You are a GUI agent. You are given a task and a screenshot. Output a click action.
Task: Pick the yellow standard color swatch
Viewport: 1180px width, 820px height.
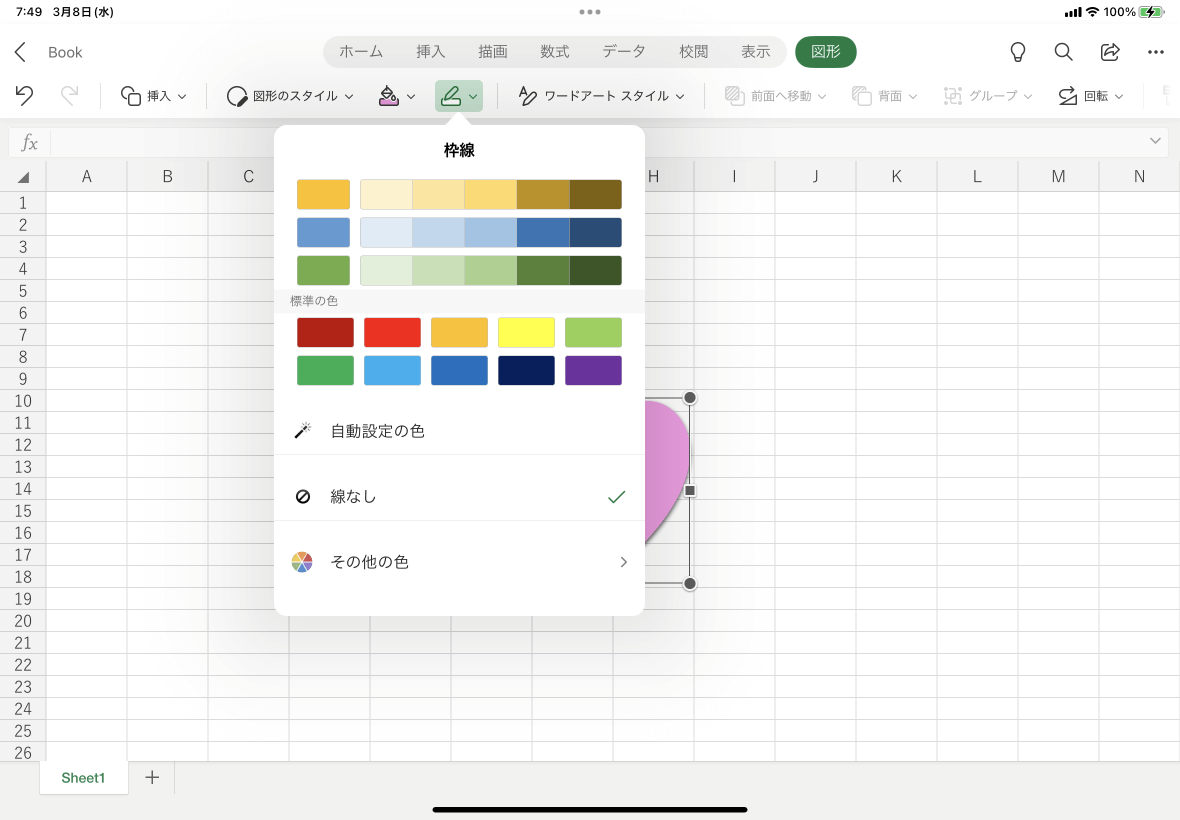pyautogui.click(x=526, y=332)
